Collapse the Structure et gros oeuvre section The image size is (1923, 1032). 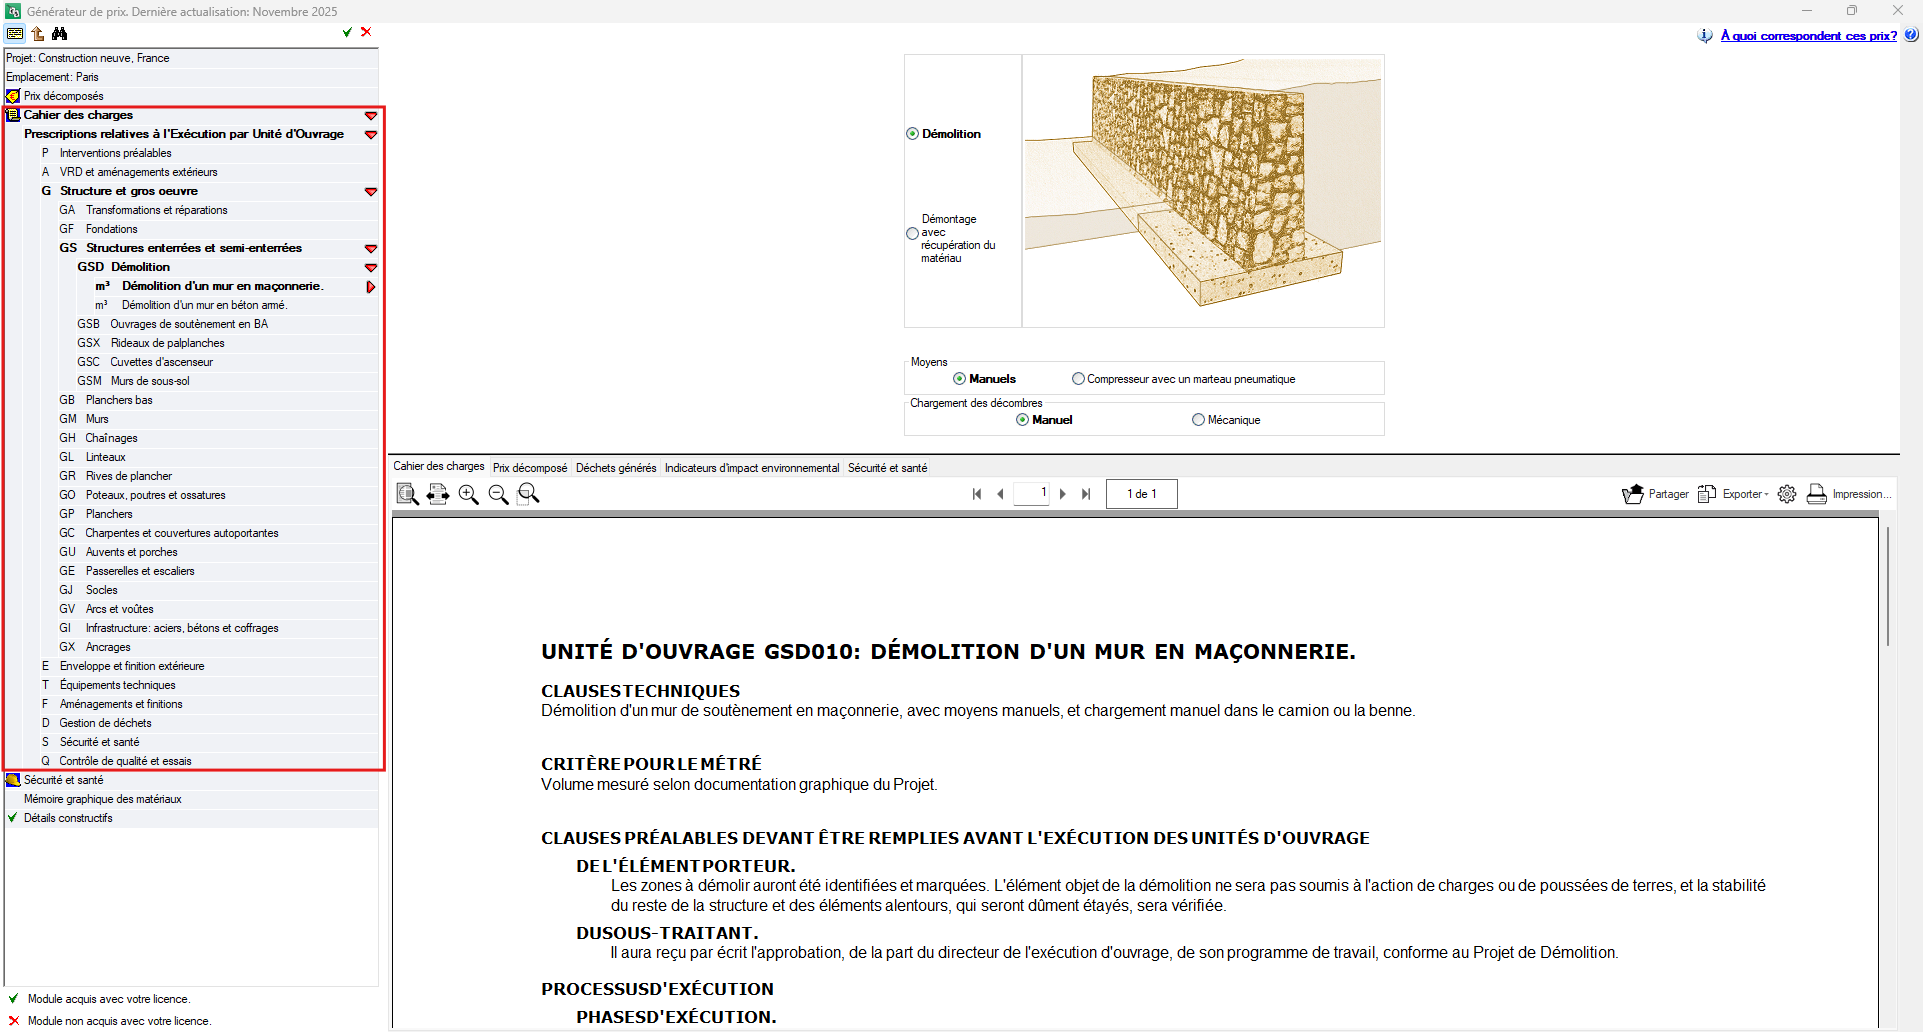point(371,191)
